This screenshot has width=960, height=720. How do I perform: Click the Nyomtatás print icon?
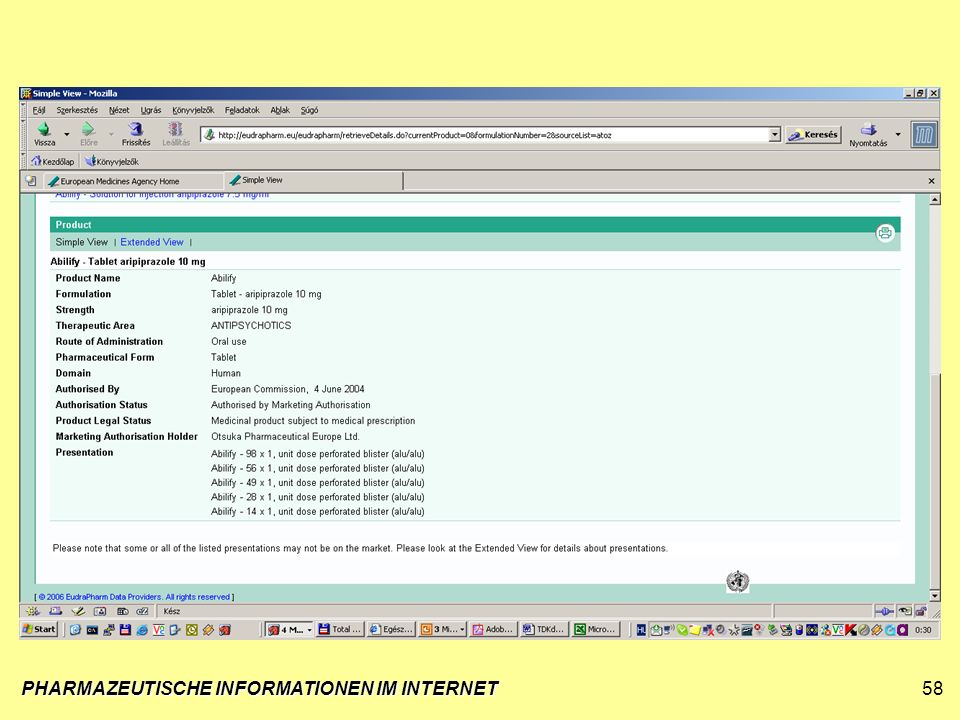point(868,129)
